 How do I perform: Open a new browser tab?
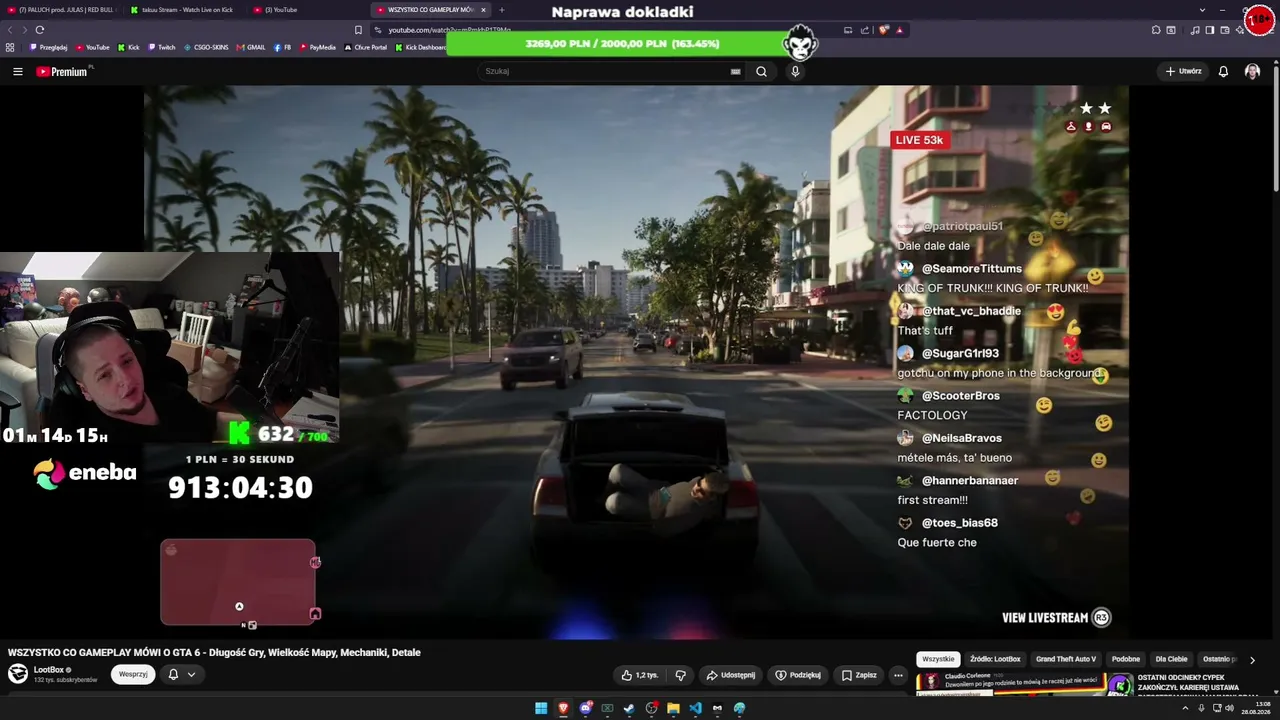point(502,10)
